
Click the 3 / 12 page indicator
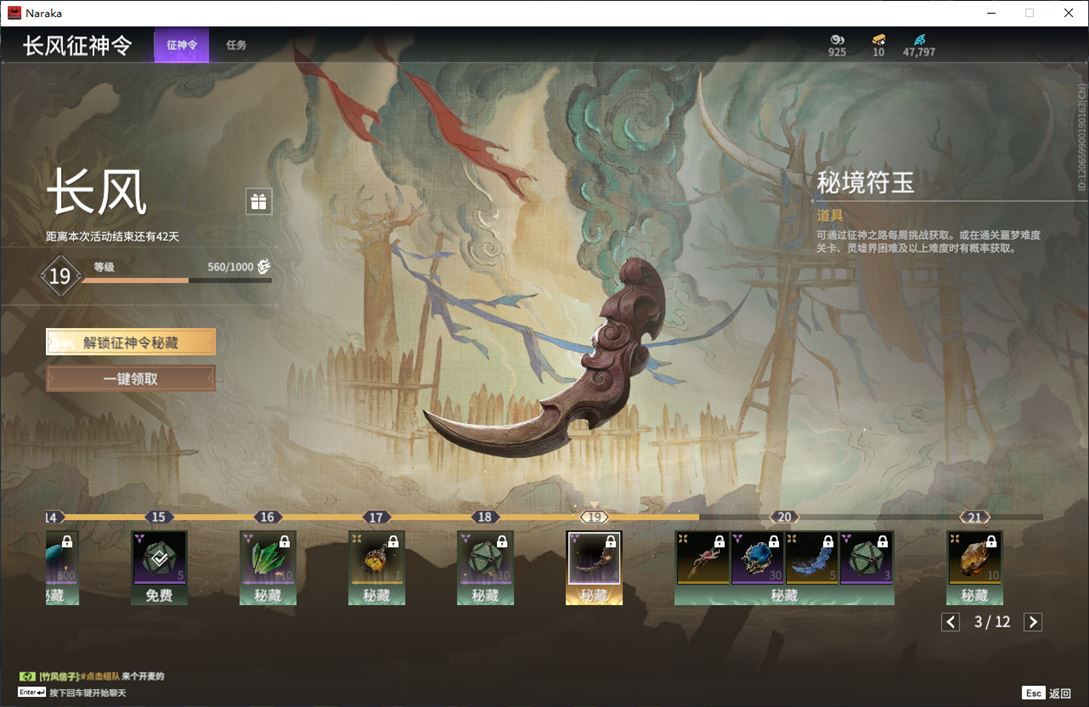[x=992, y=622]
